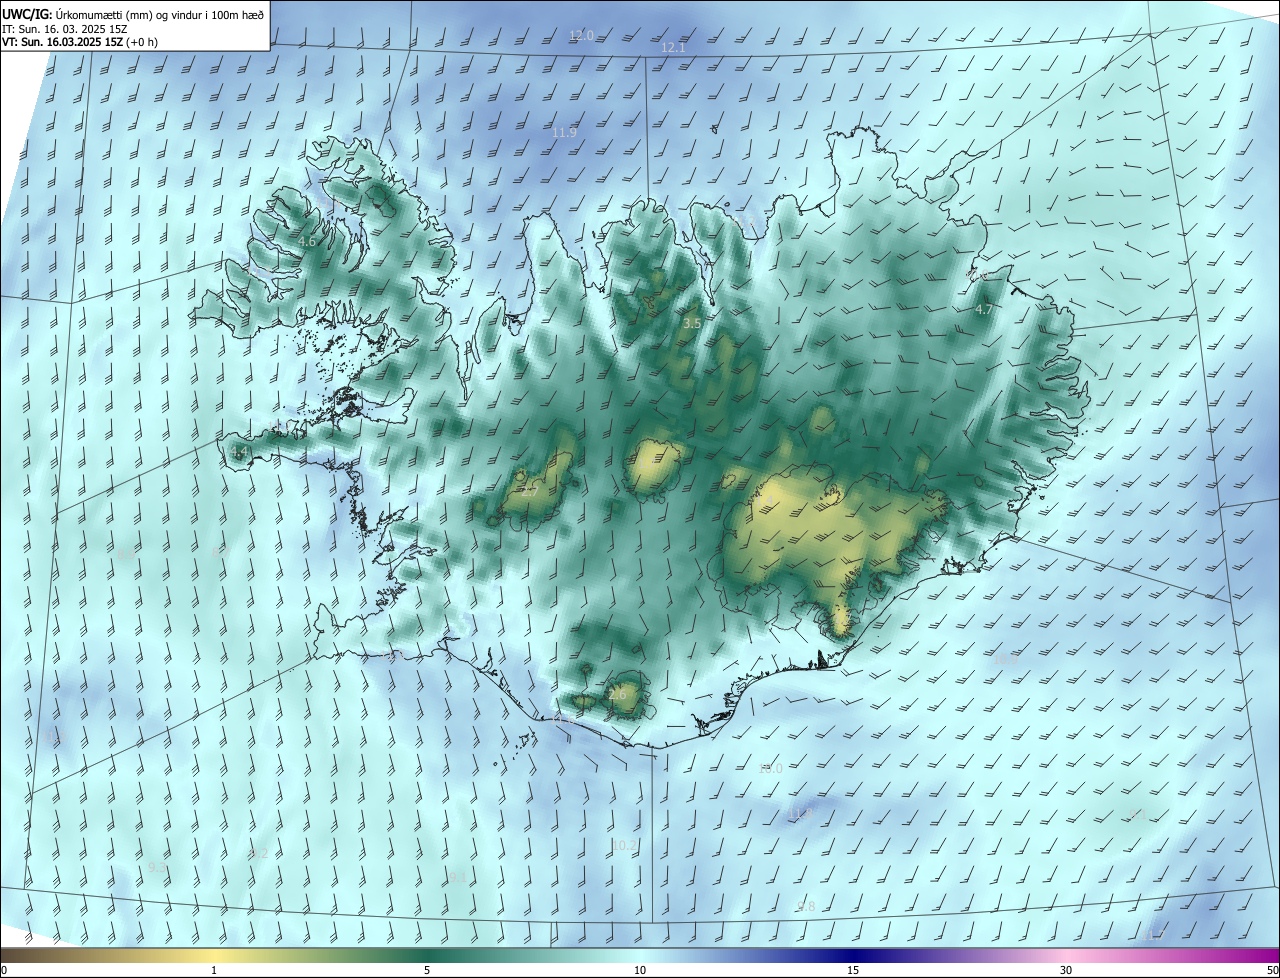The width and height of the screenshot is (1280, 978).
Task: Click the 'UWC/IG:' map title label
Action: pyautogui.click(x=28, y=13)
